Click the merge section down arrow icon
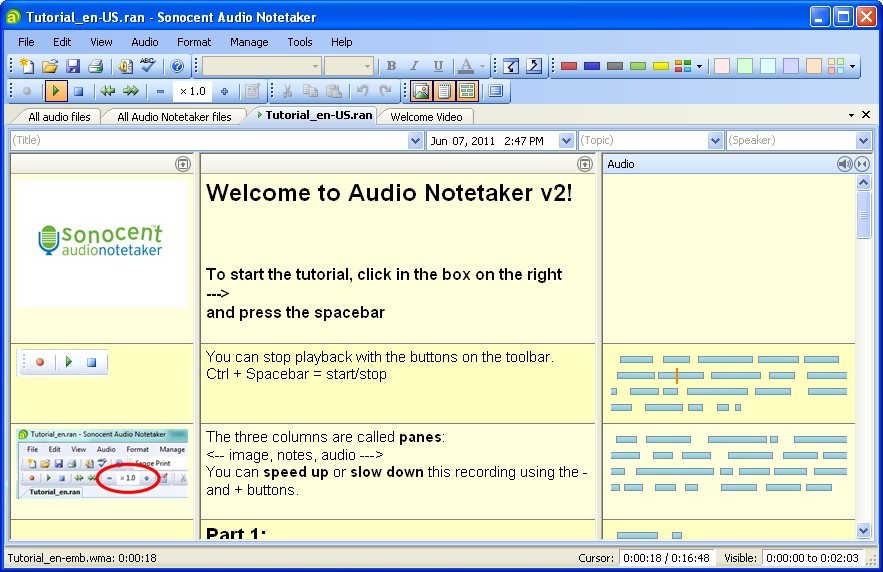Viewport: 883px width, 572px height. pyautogui.click(x=510, y=66)
